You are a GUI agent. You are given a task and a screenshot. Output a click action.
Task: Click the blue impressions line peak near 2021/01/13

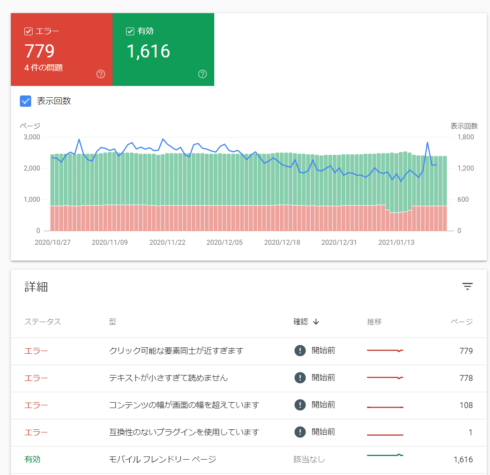[x=427, y=143]
